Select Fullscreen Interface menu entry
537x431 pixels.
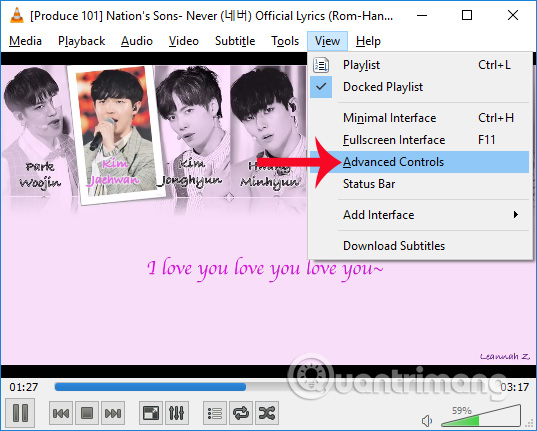(420, 140)
